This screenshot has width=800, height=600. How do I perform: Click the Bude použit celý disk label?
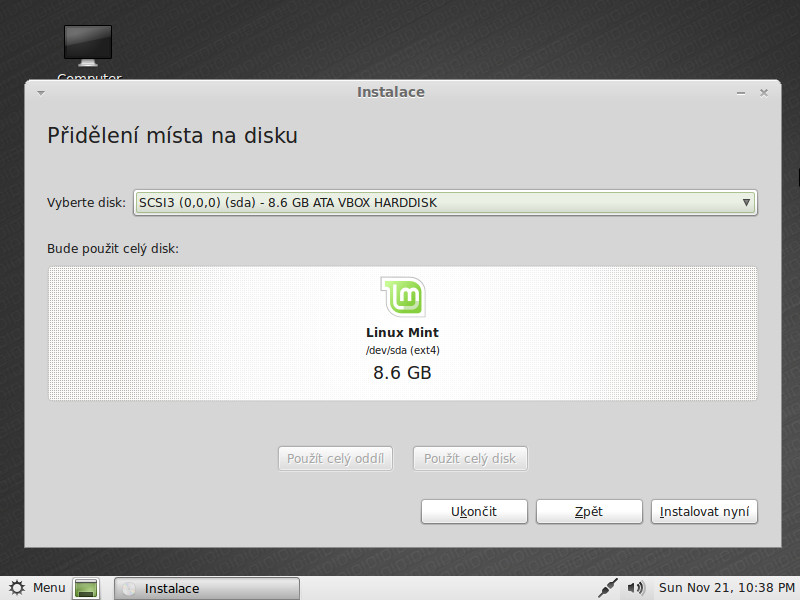coord(113,249)
